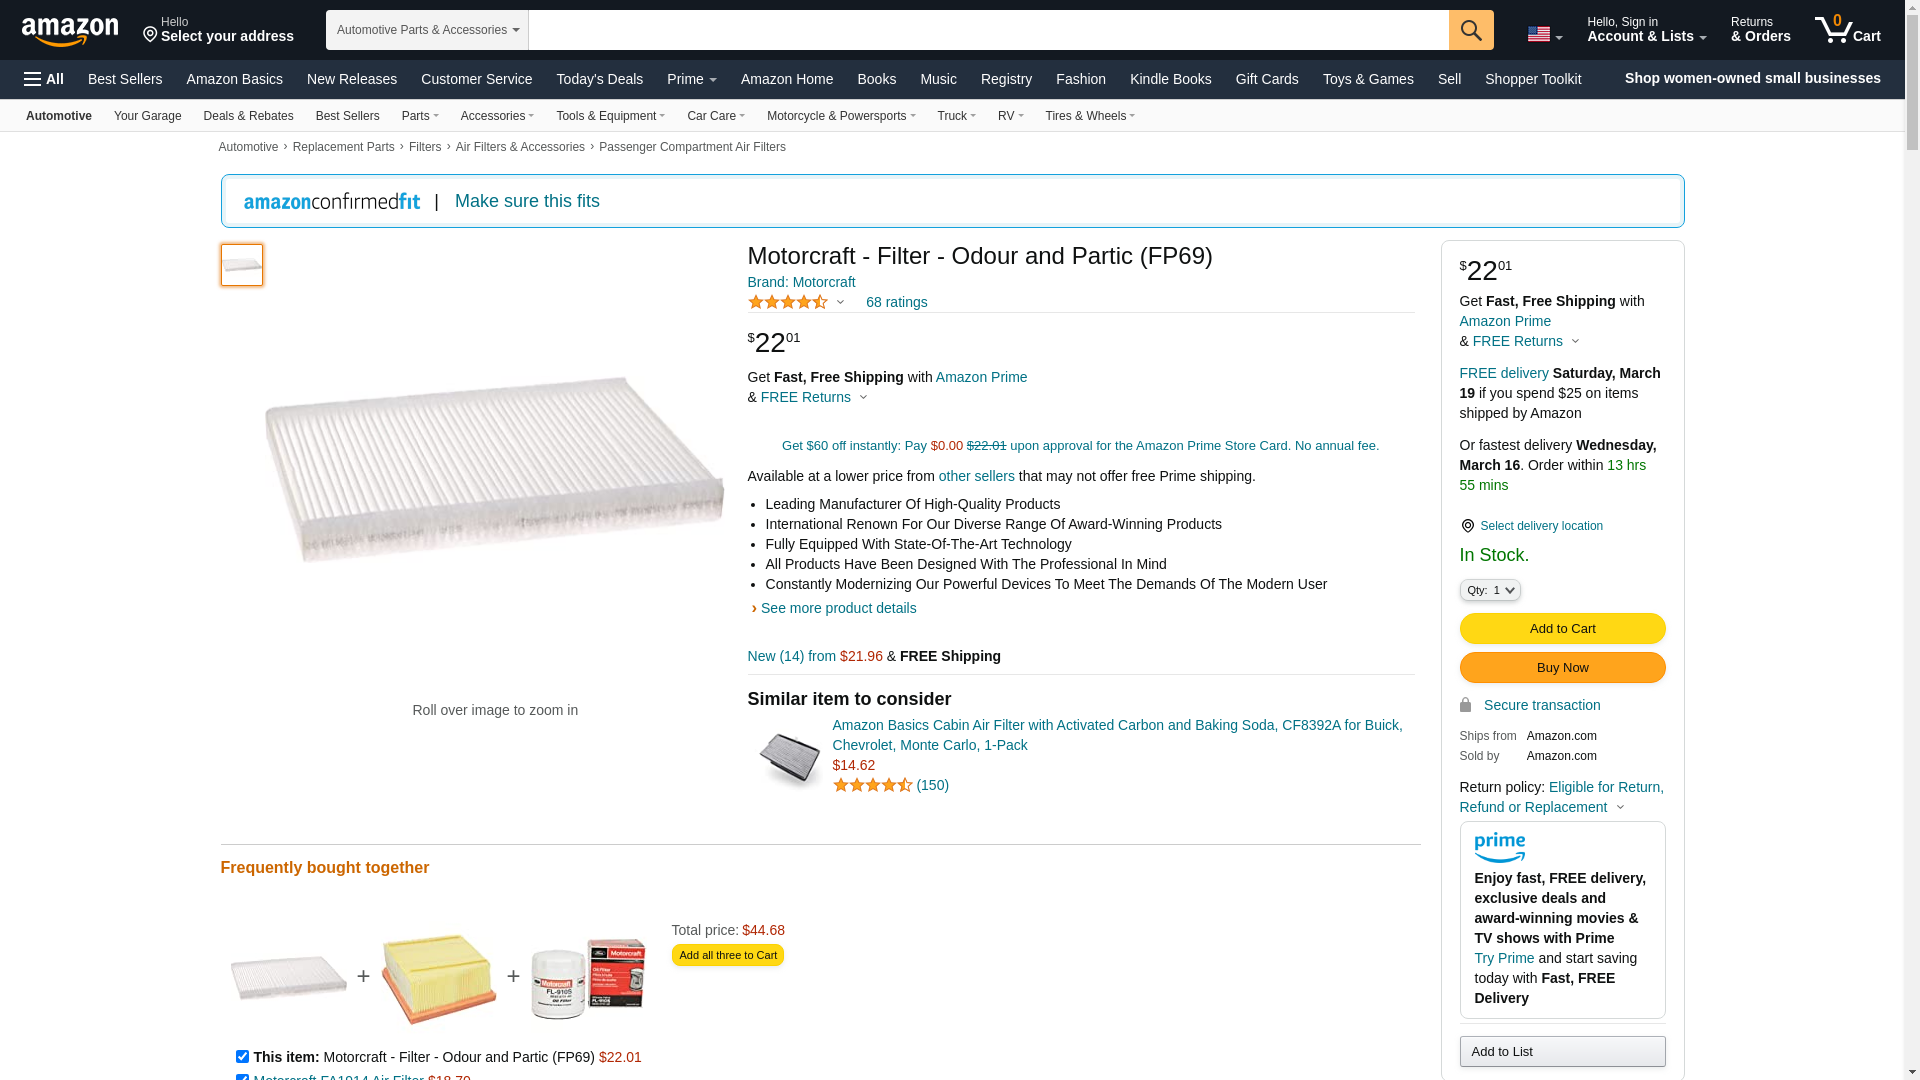The height and width of the screenshot is (1080, 1920).
Task: Click Add all three to Cart
Action: (x=727, y=955)
